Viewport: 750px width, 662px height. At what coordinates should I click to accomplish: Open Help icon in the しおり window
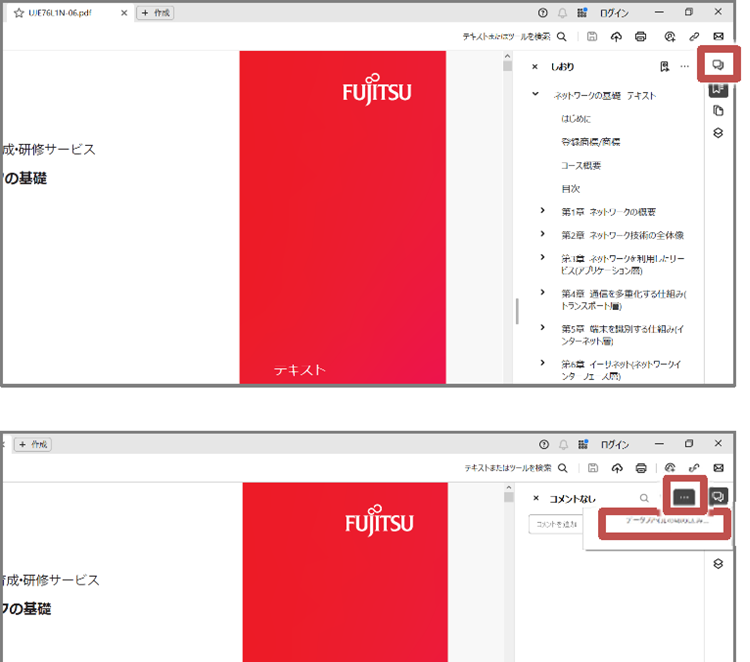[x=542, y=13]
